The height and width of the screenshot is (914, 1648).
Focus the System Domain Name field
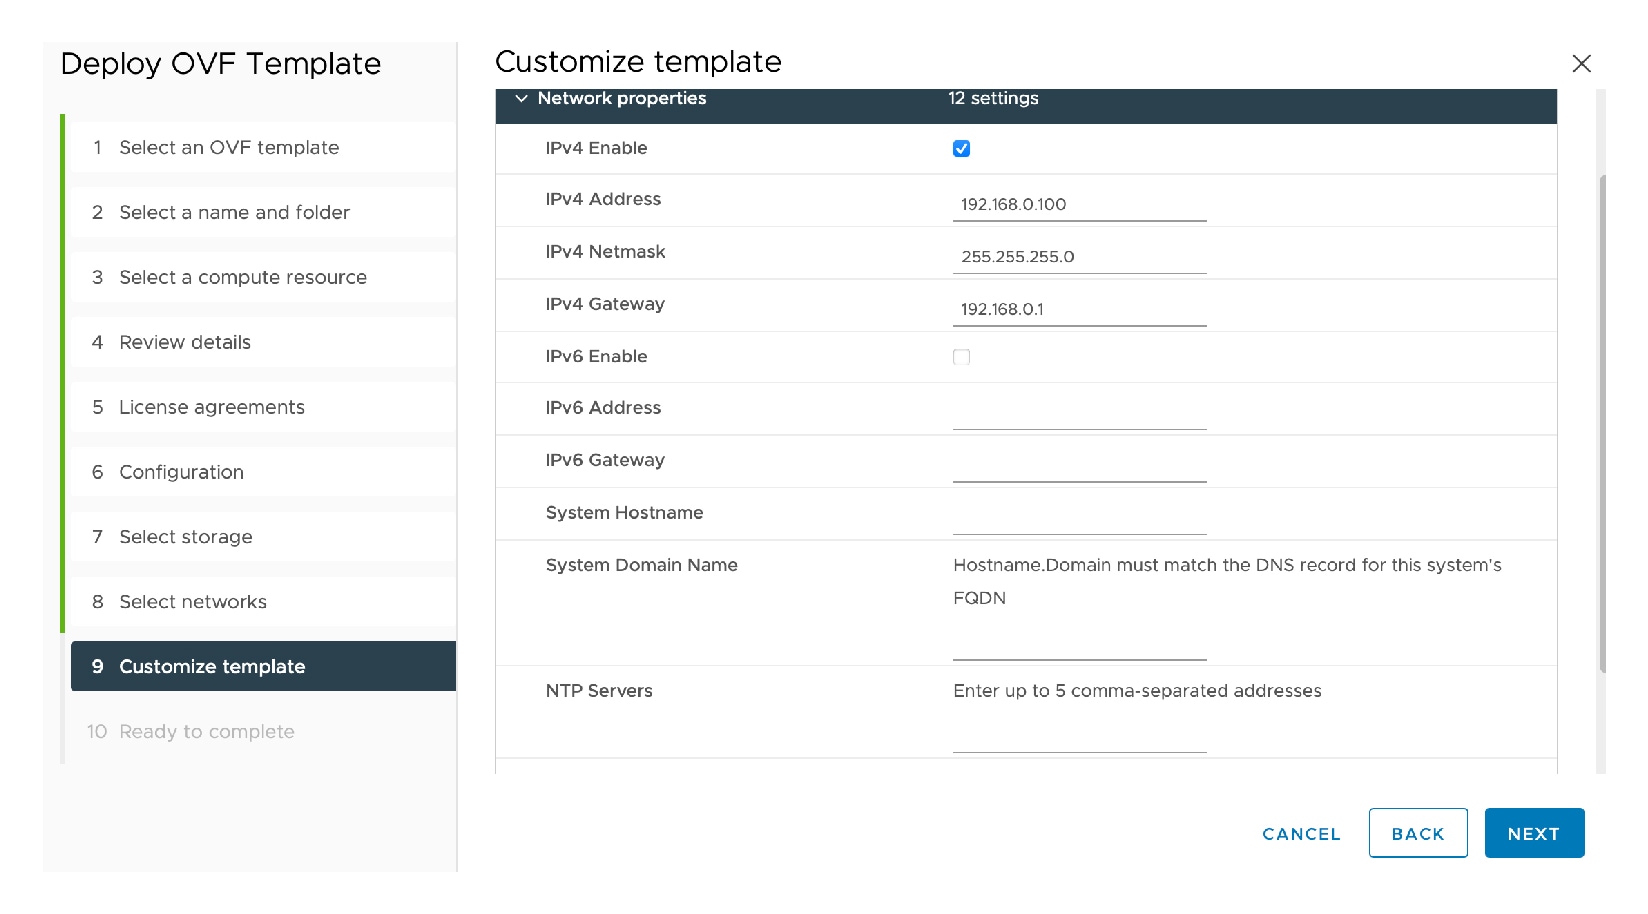click(1079, 645)
